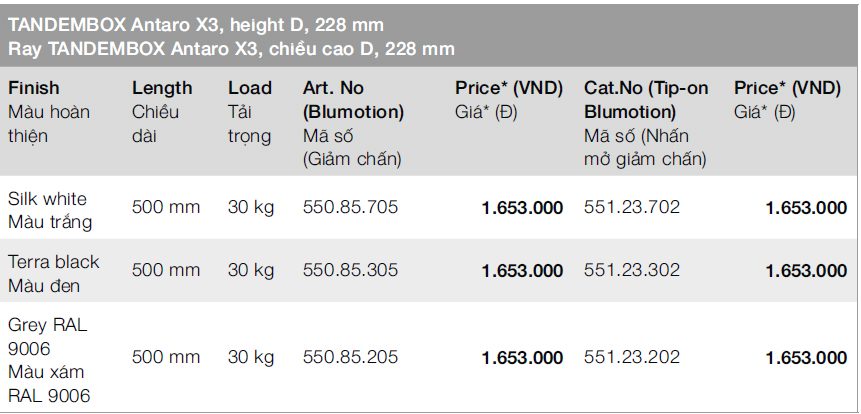Select catalog number 551.23.302
Image resolution: width=861 pixels, height=414 pixels.
632,270
